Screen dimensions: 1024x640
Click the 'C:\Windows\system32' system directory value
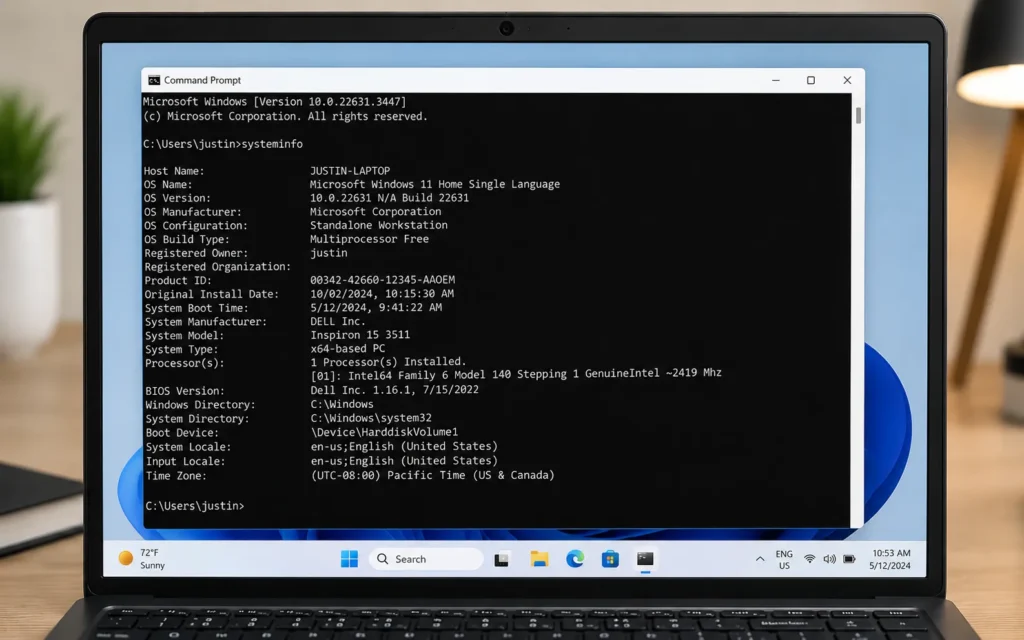(x=371, y=418)
